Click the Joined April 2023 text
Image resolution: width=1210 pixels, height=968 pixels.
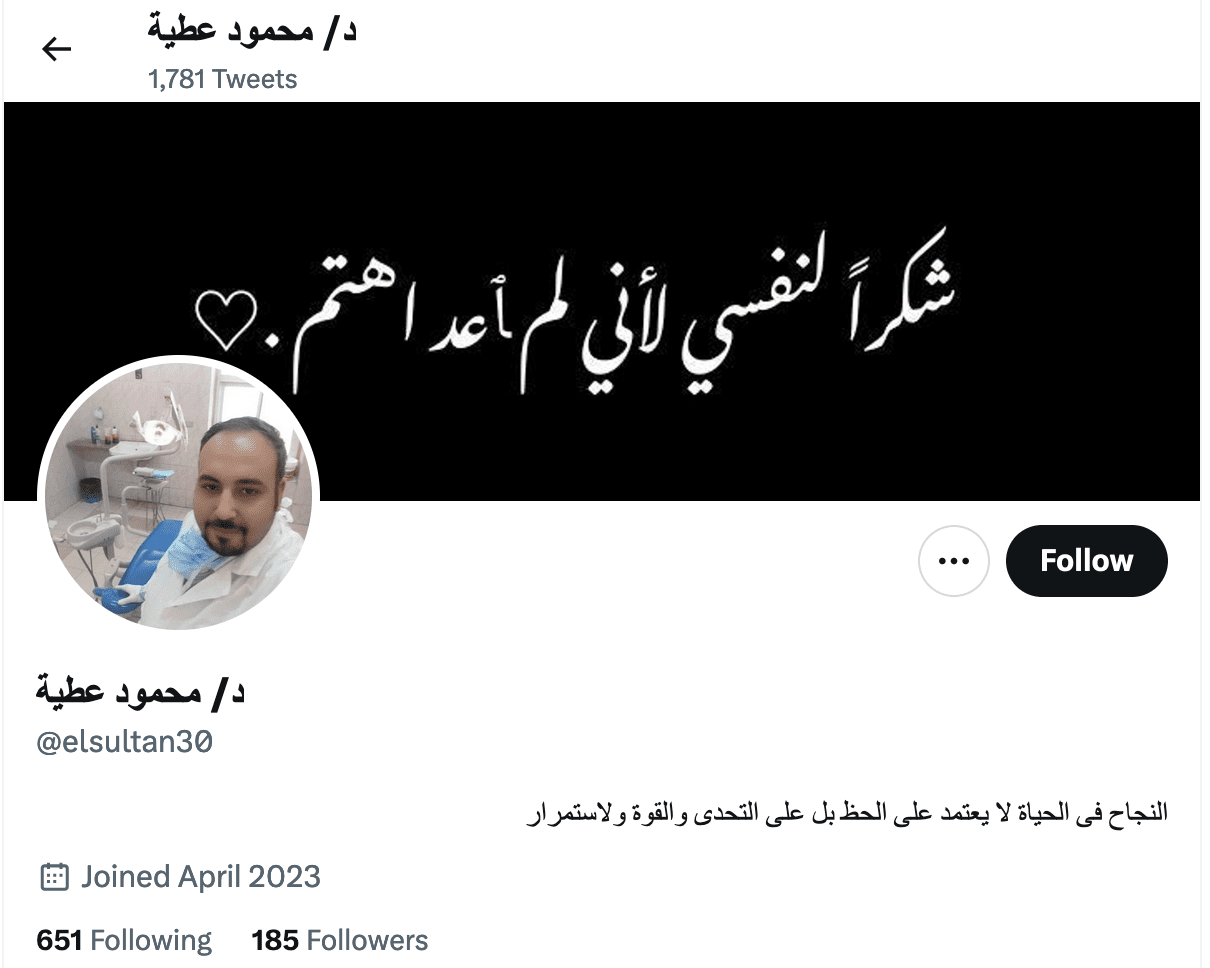[201, 877]
